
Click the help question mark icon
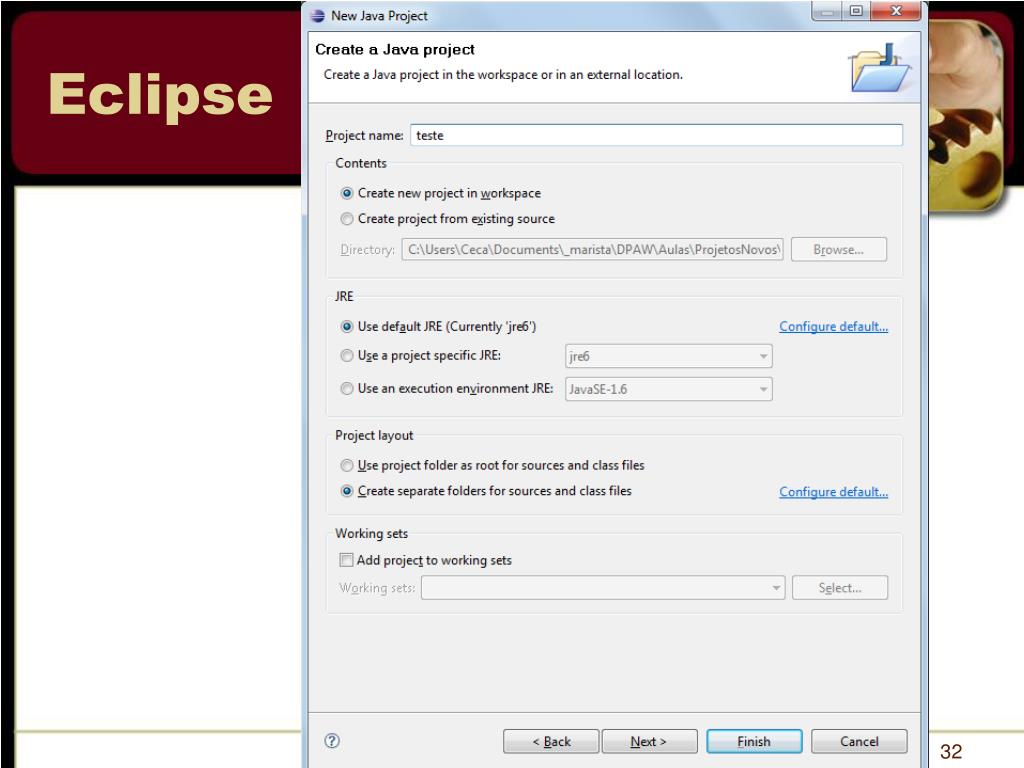pos(332,741)
